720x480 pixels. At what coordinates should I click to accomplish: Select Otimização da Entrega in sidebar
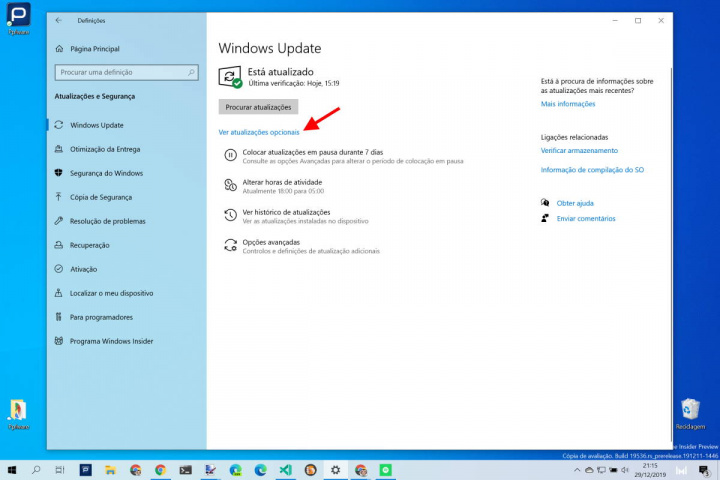105,149
